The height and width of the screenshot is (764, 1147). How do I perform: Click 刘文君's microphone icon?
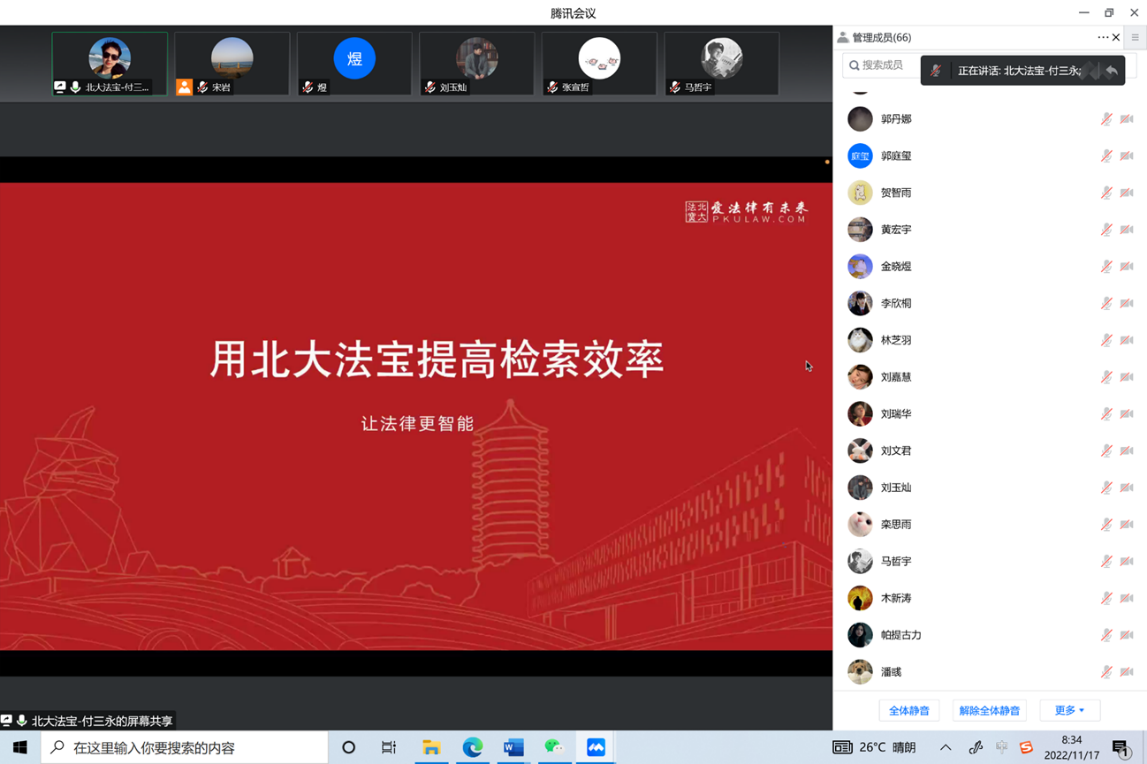[x=1106, y=451]
